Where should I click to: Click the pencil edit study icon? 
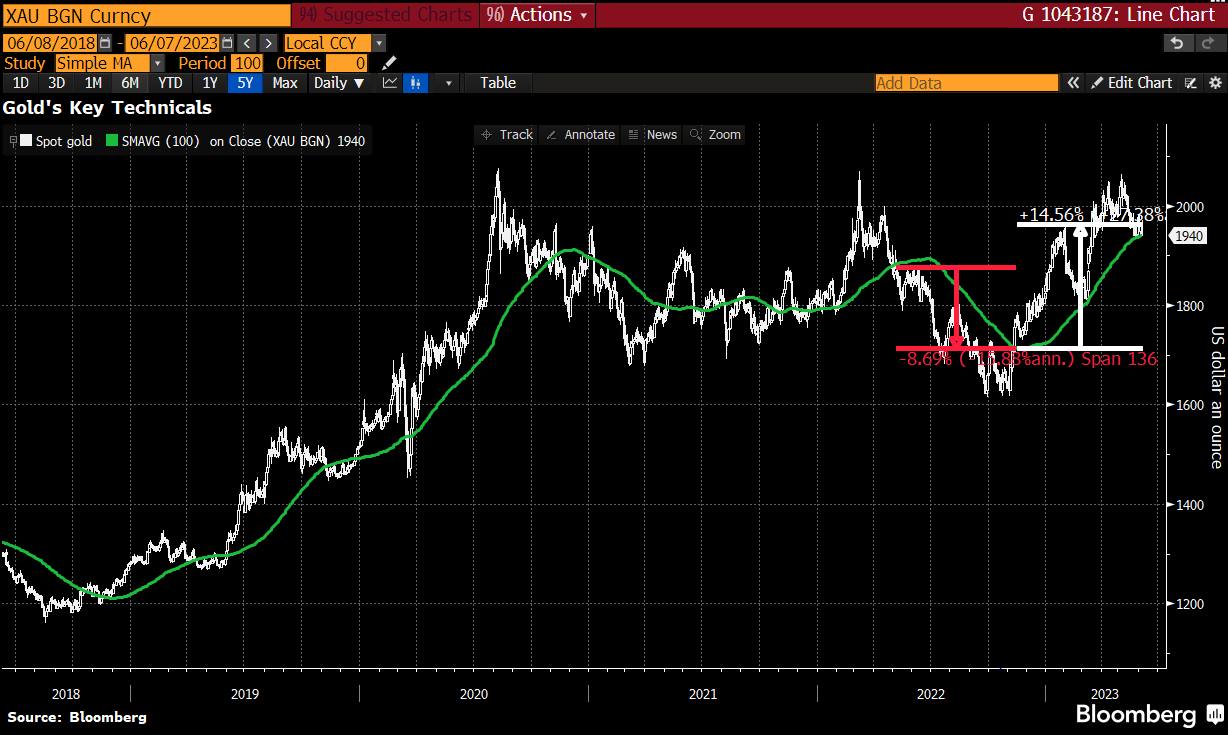pyautogui.click(x=390, y=63)
